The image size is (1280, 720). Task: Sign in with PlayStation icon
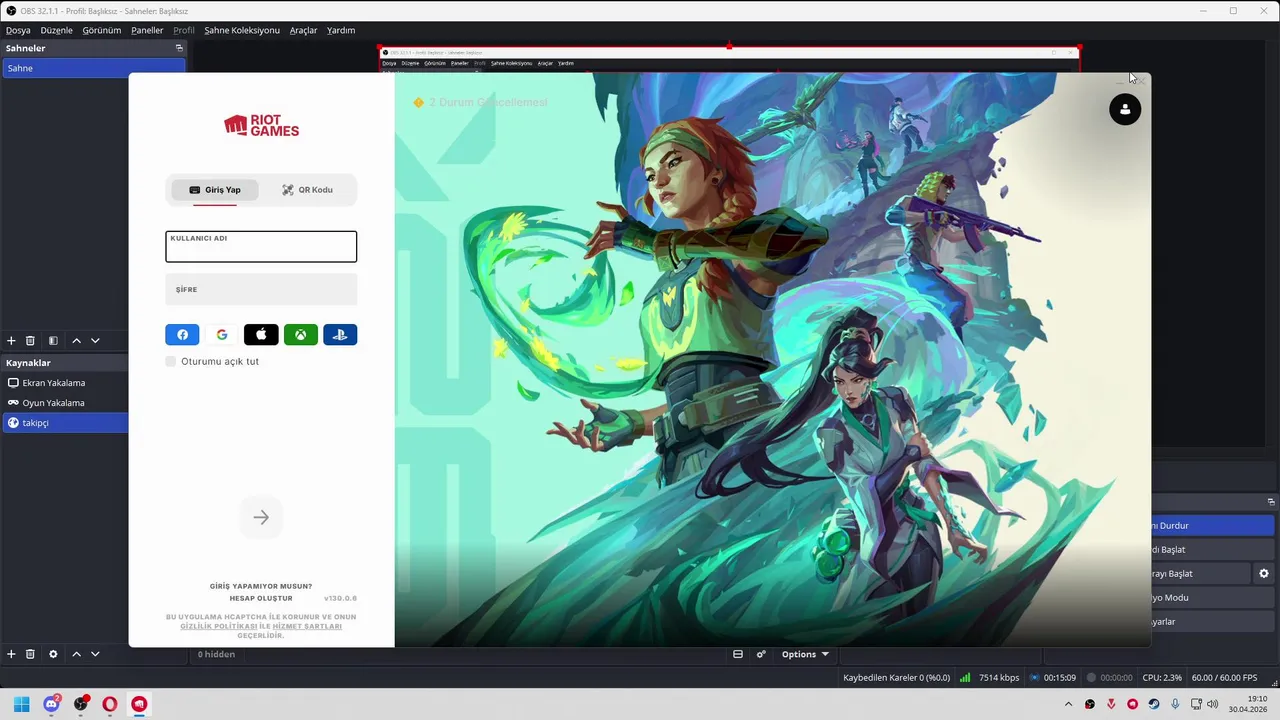click(x=340, y=335)
